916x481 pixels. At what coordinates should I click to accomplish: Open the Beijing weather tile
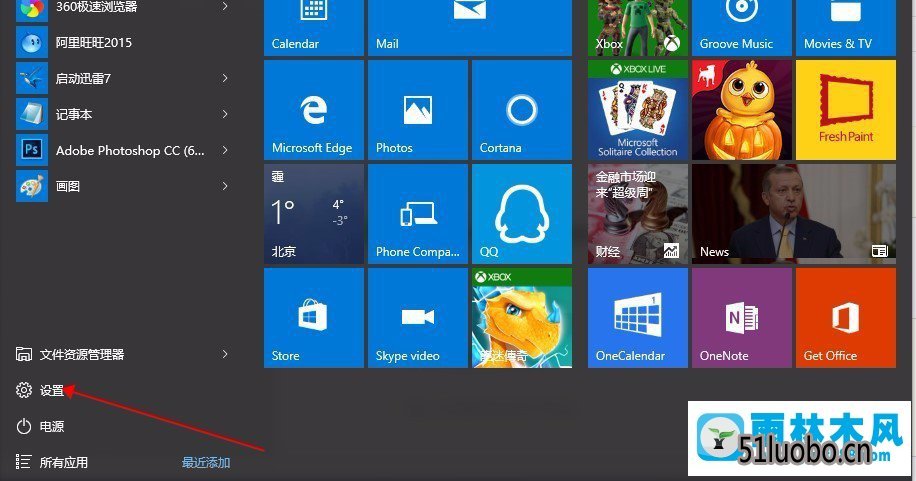point(314,214)
